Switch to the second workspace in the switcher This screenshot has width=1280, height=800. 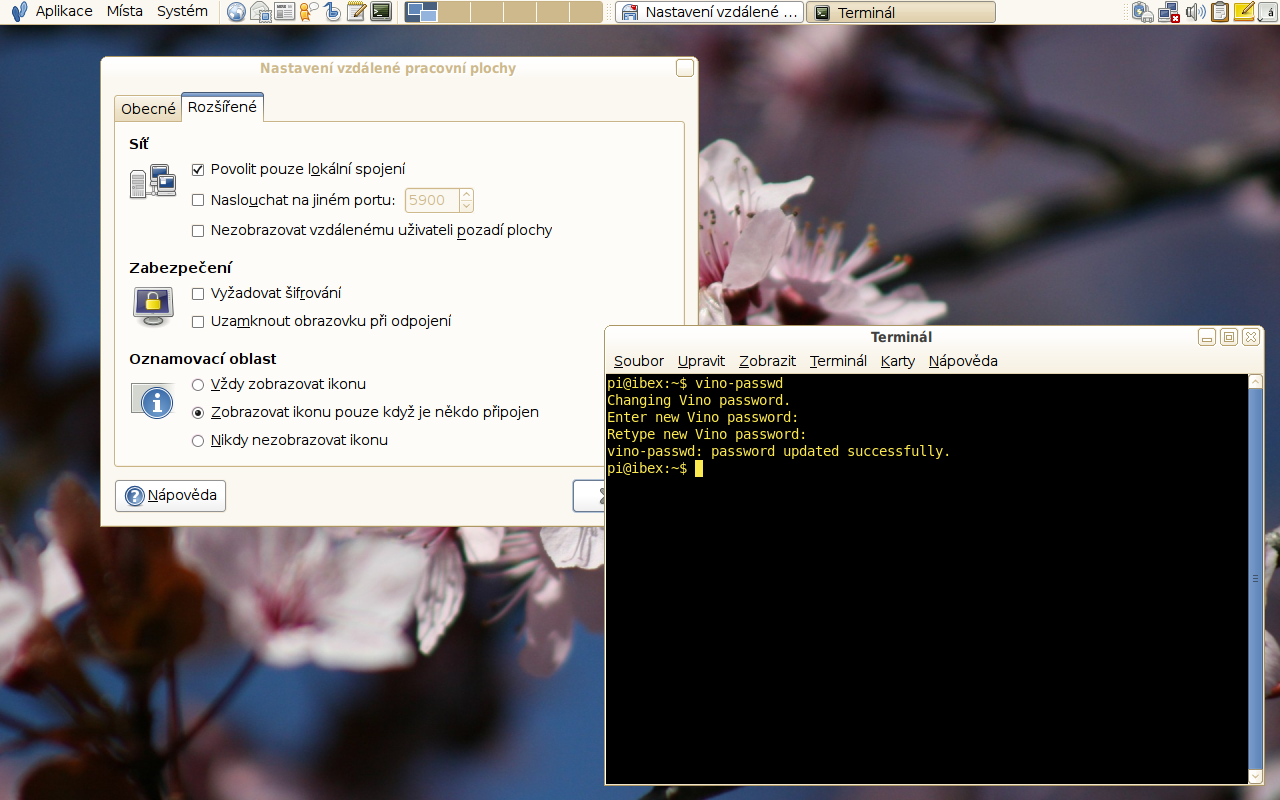pos(454,12)
